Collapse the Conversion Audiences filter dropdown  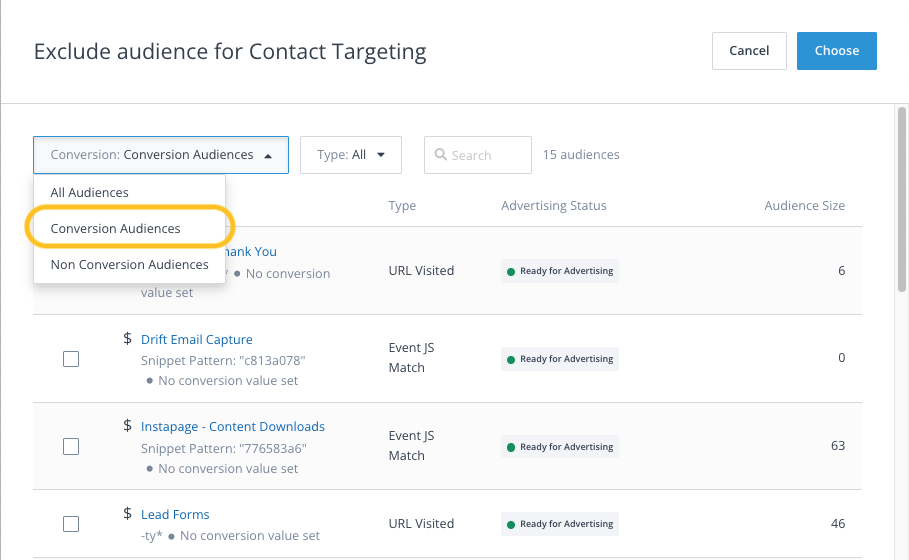[x=161, y=155]
